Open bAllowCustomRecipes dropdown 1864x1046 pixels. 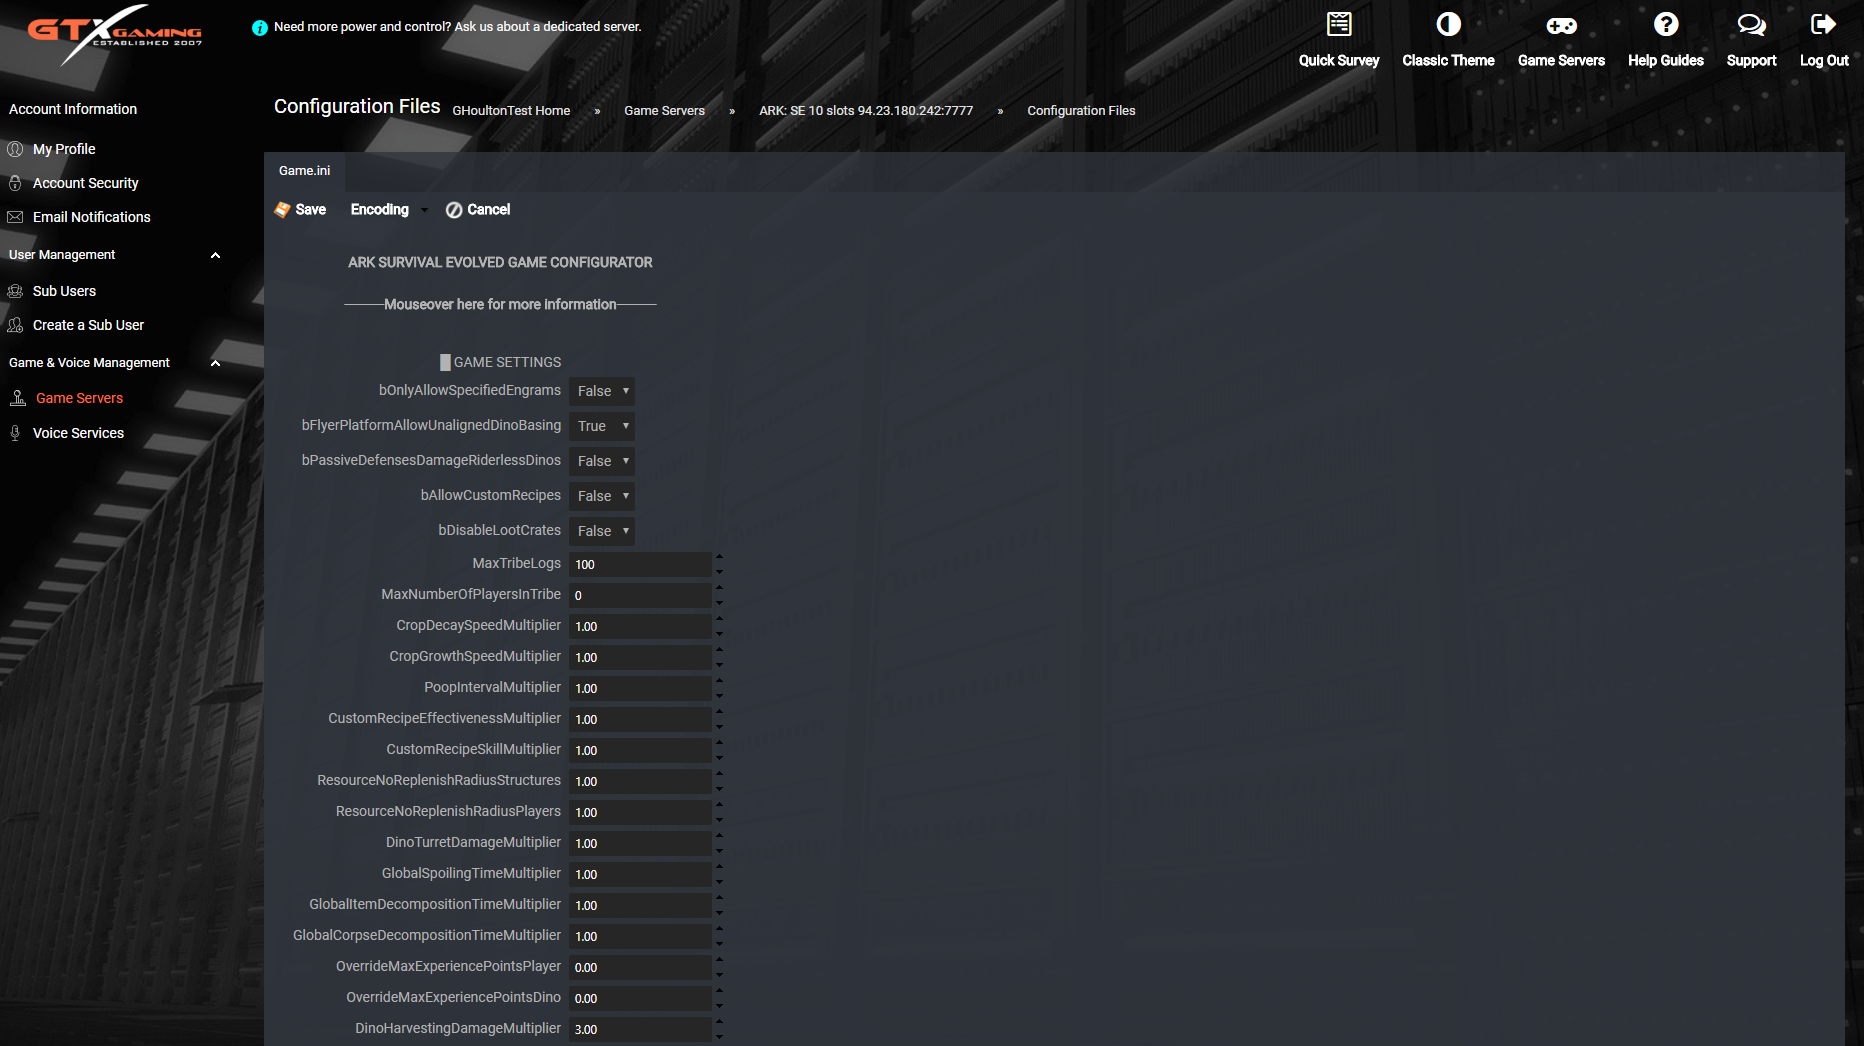pyautogui.click(x=602, y=496)
